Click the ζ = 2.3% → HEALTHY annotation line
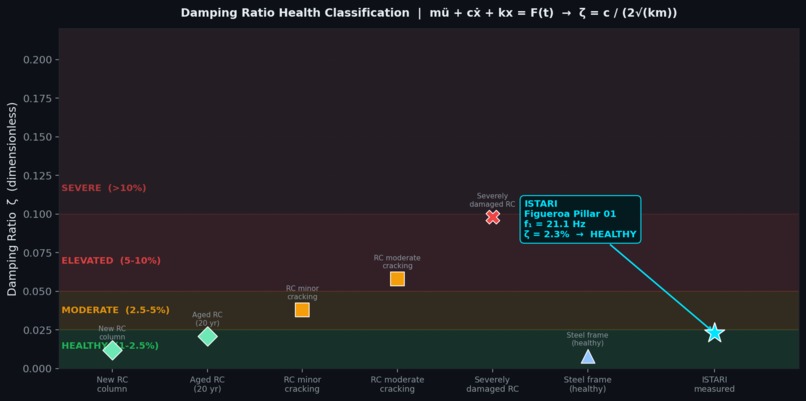The width and height of the screenshot is (806, 401). tap(580, 234)
